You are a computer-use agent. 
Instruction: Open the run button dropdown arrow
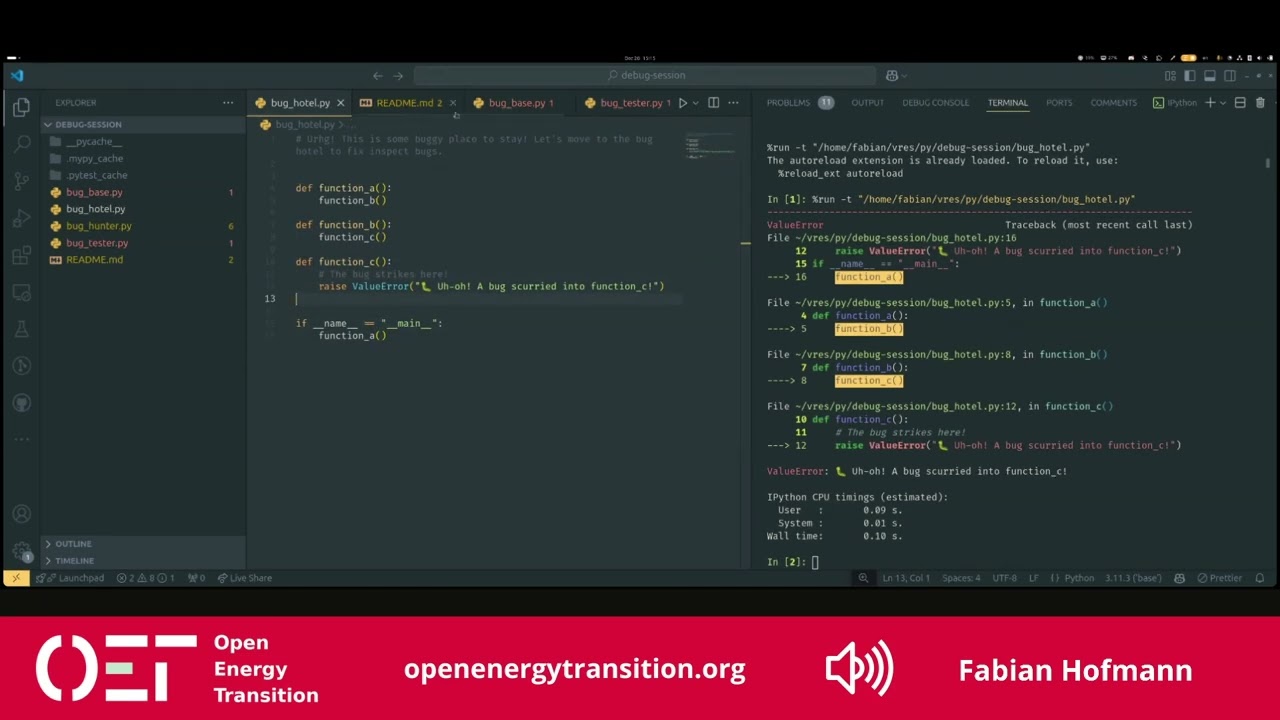click(695, 102)
